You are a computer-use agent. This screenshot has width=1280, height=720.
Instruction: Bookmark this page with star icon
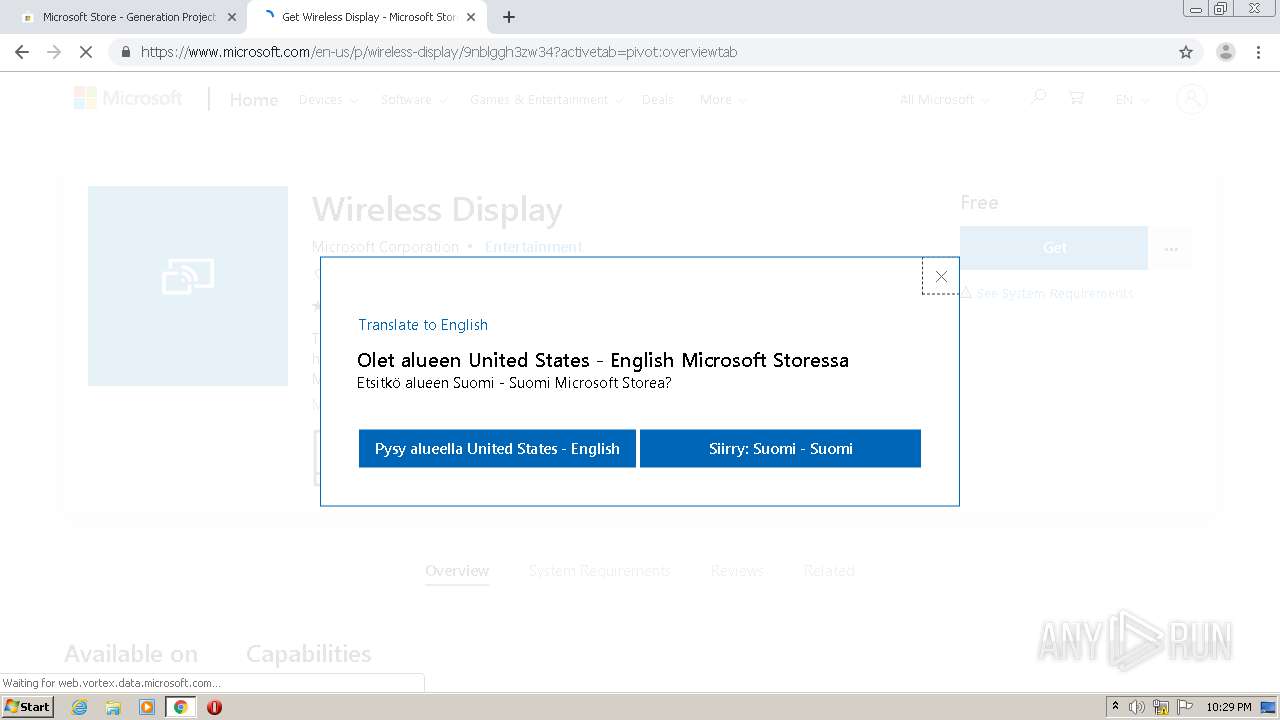[1186, 52]
